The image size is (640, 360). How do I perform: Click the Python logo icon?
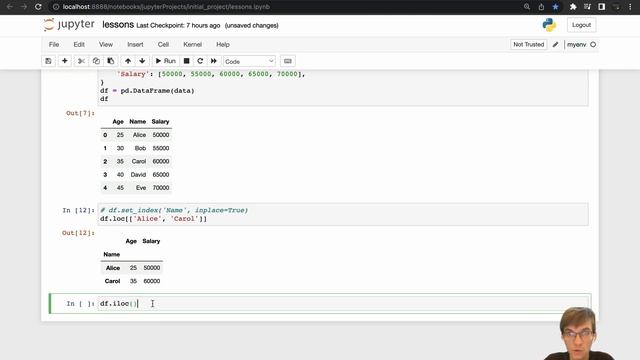[549, 25]
